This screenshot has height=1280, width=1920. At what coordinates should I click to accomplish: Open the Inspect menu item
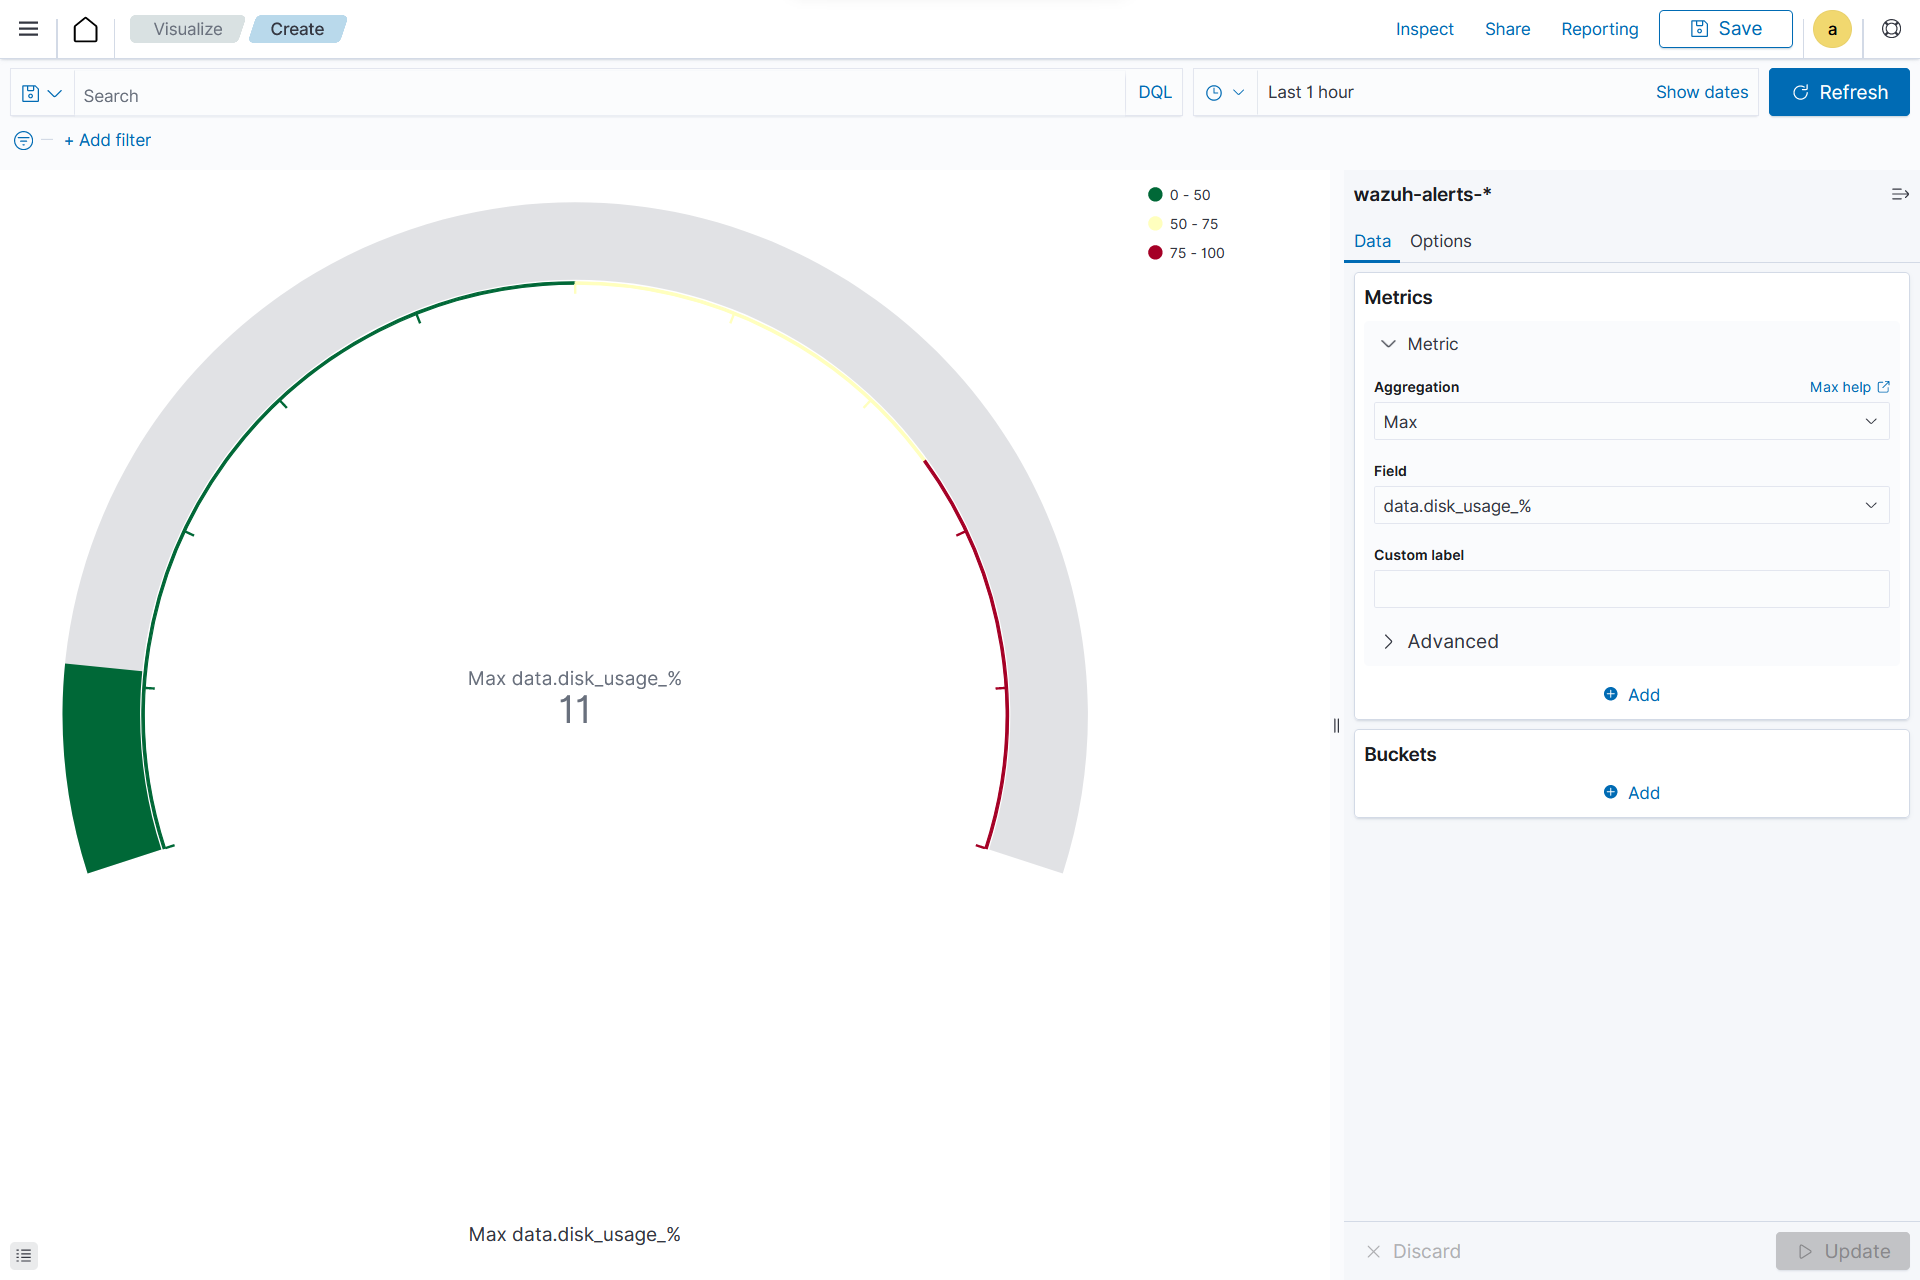[x=1424, y=29]
